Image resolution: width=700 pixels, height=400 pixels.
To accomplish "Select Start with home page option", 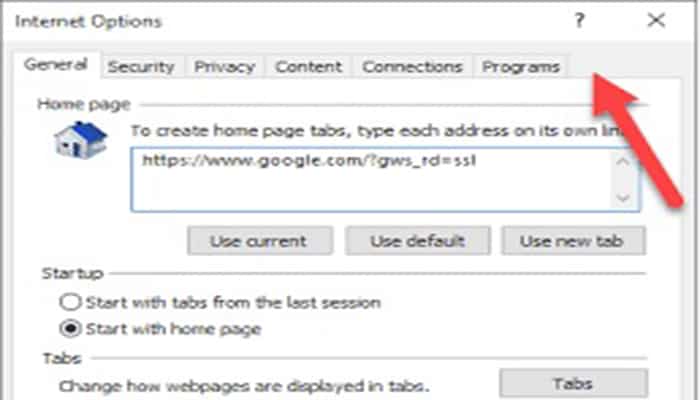I will 69,329.
